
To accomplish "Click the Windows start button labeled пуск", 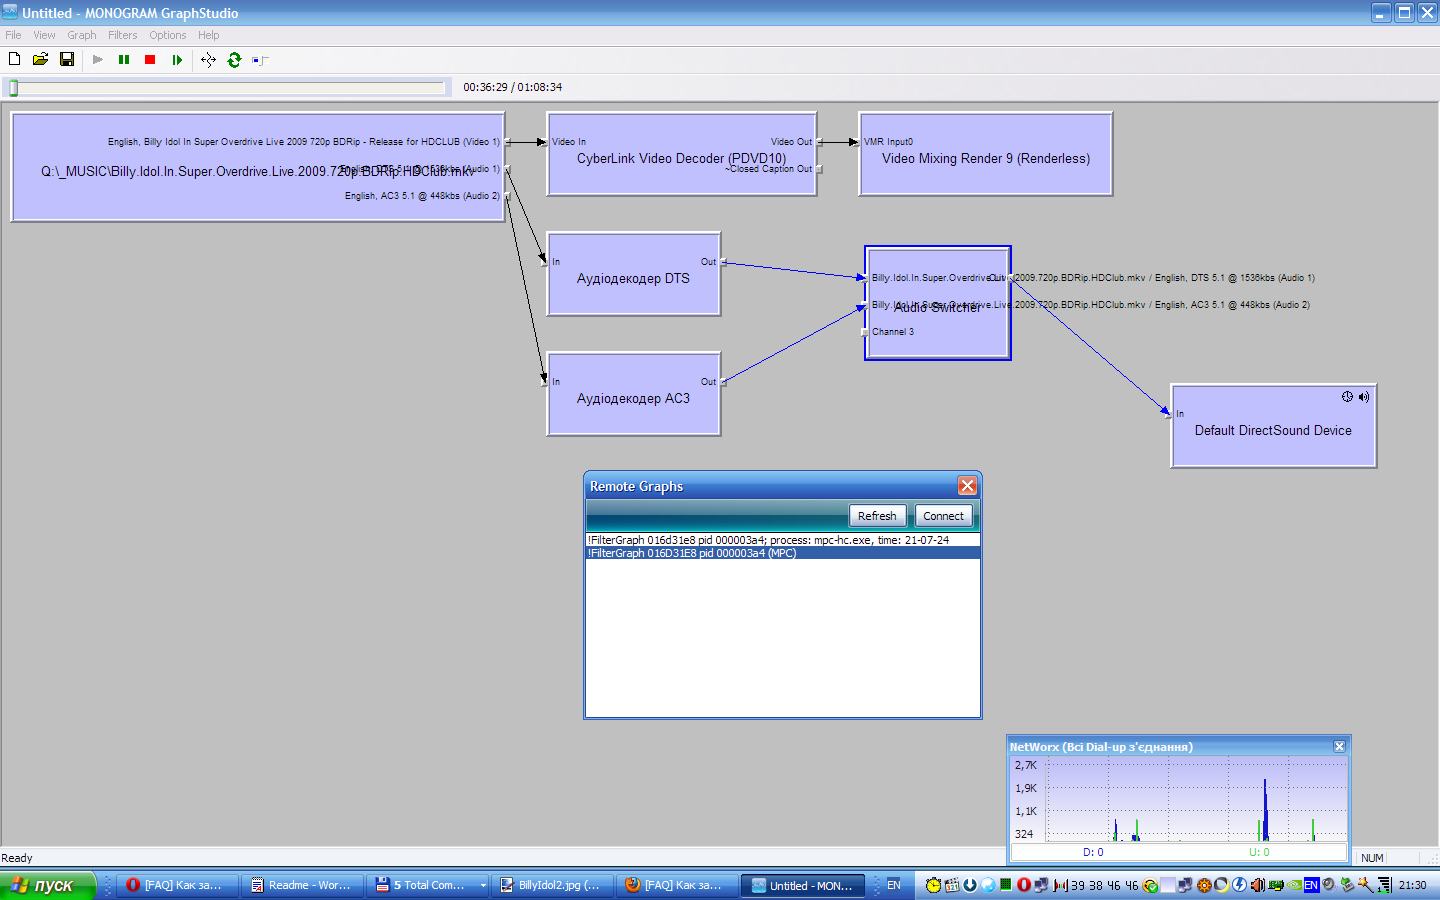I will coord(48,885).
